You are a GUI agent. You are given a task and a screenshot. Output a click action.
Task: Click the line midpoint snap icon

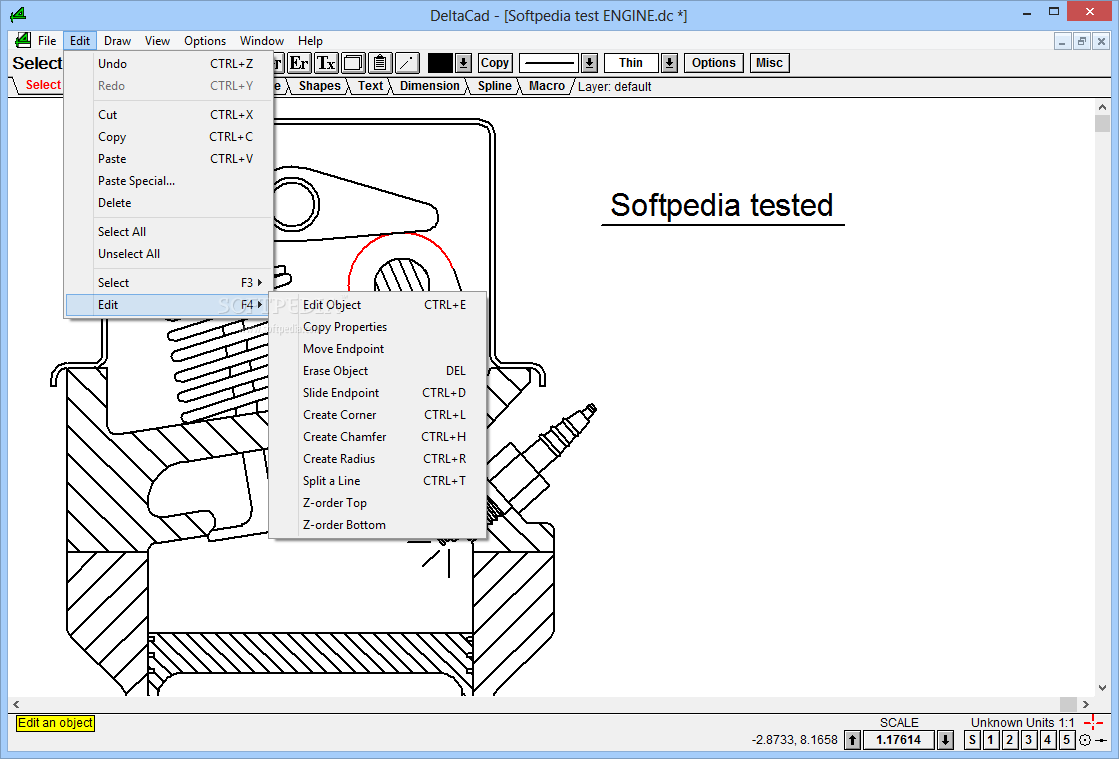pyautogui.click(x=1101, y=740)
